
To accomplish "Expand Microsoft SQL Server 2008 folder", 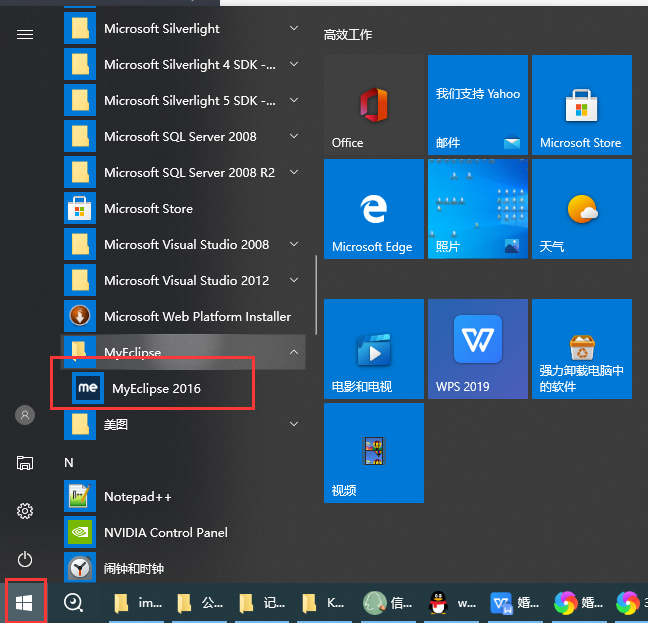I will coord(184,136).
